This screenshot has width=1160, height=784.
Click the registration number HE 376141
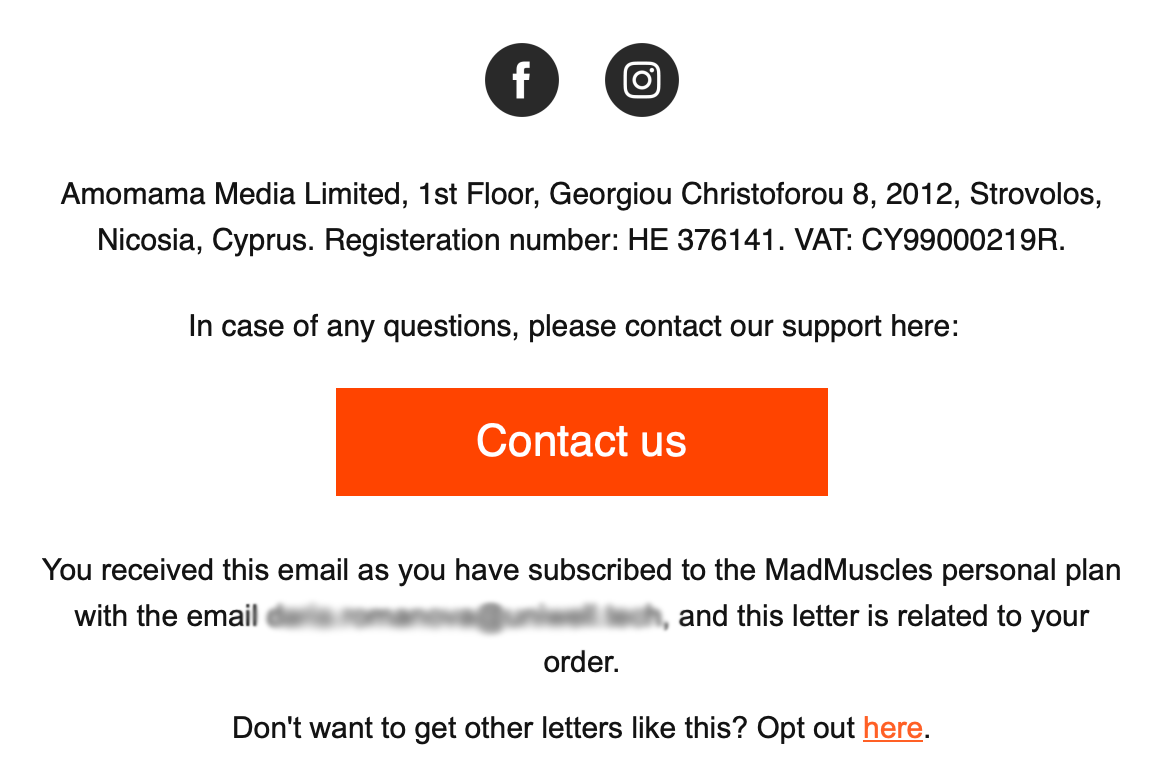tap(701, 240)
